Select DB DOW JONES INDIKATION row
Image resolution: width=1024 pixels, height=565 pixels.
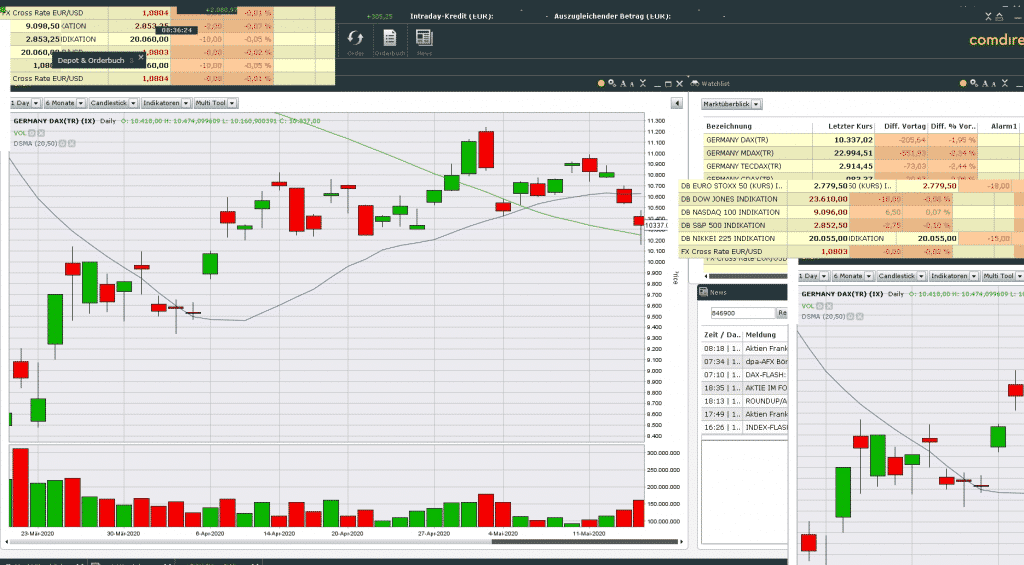pyautogui.click(x=851, y=199)
